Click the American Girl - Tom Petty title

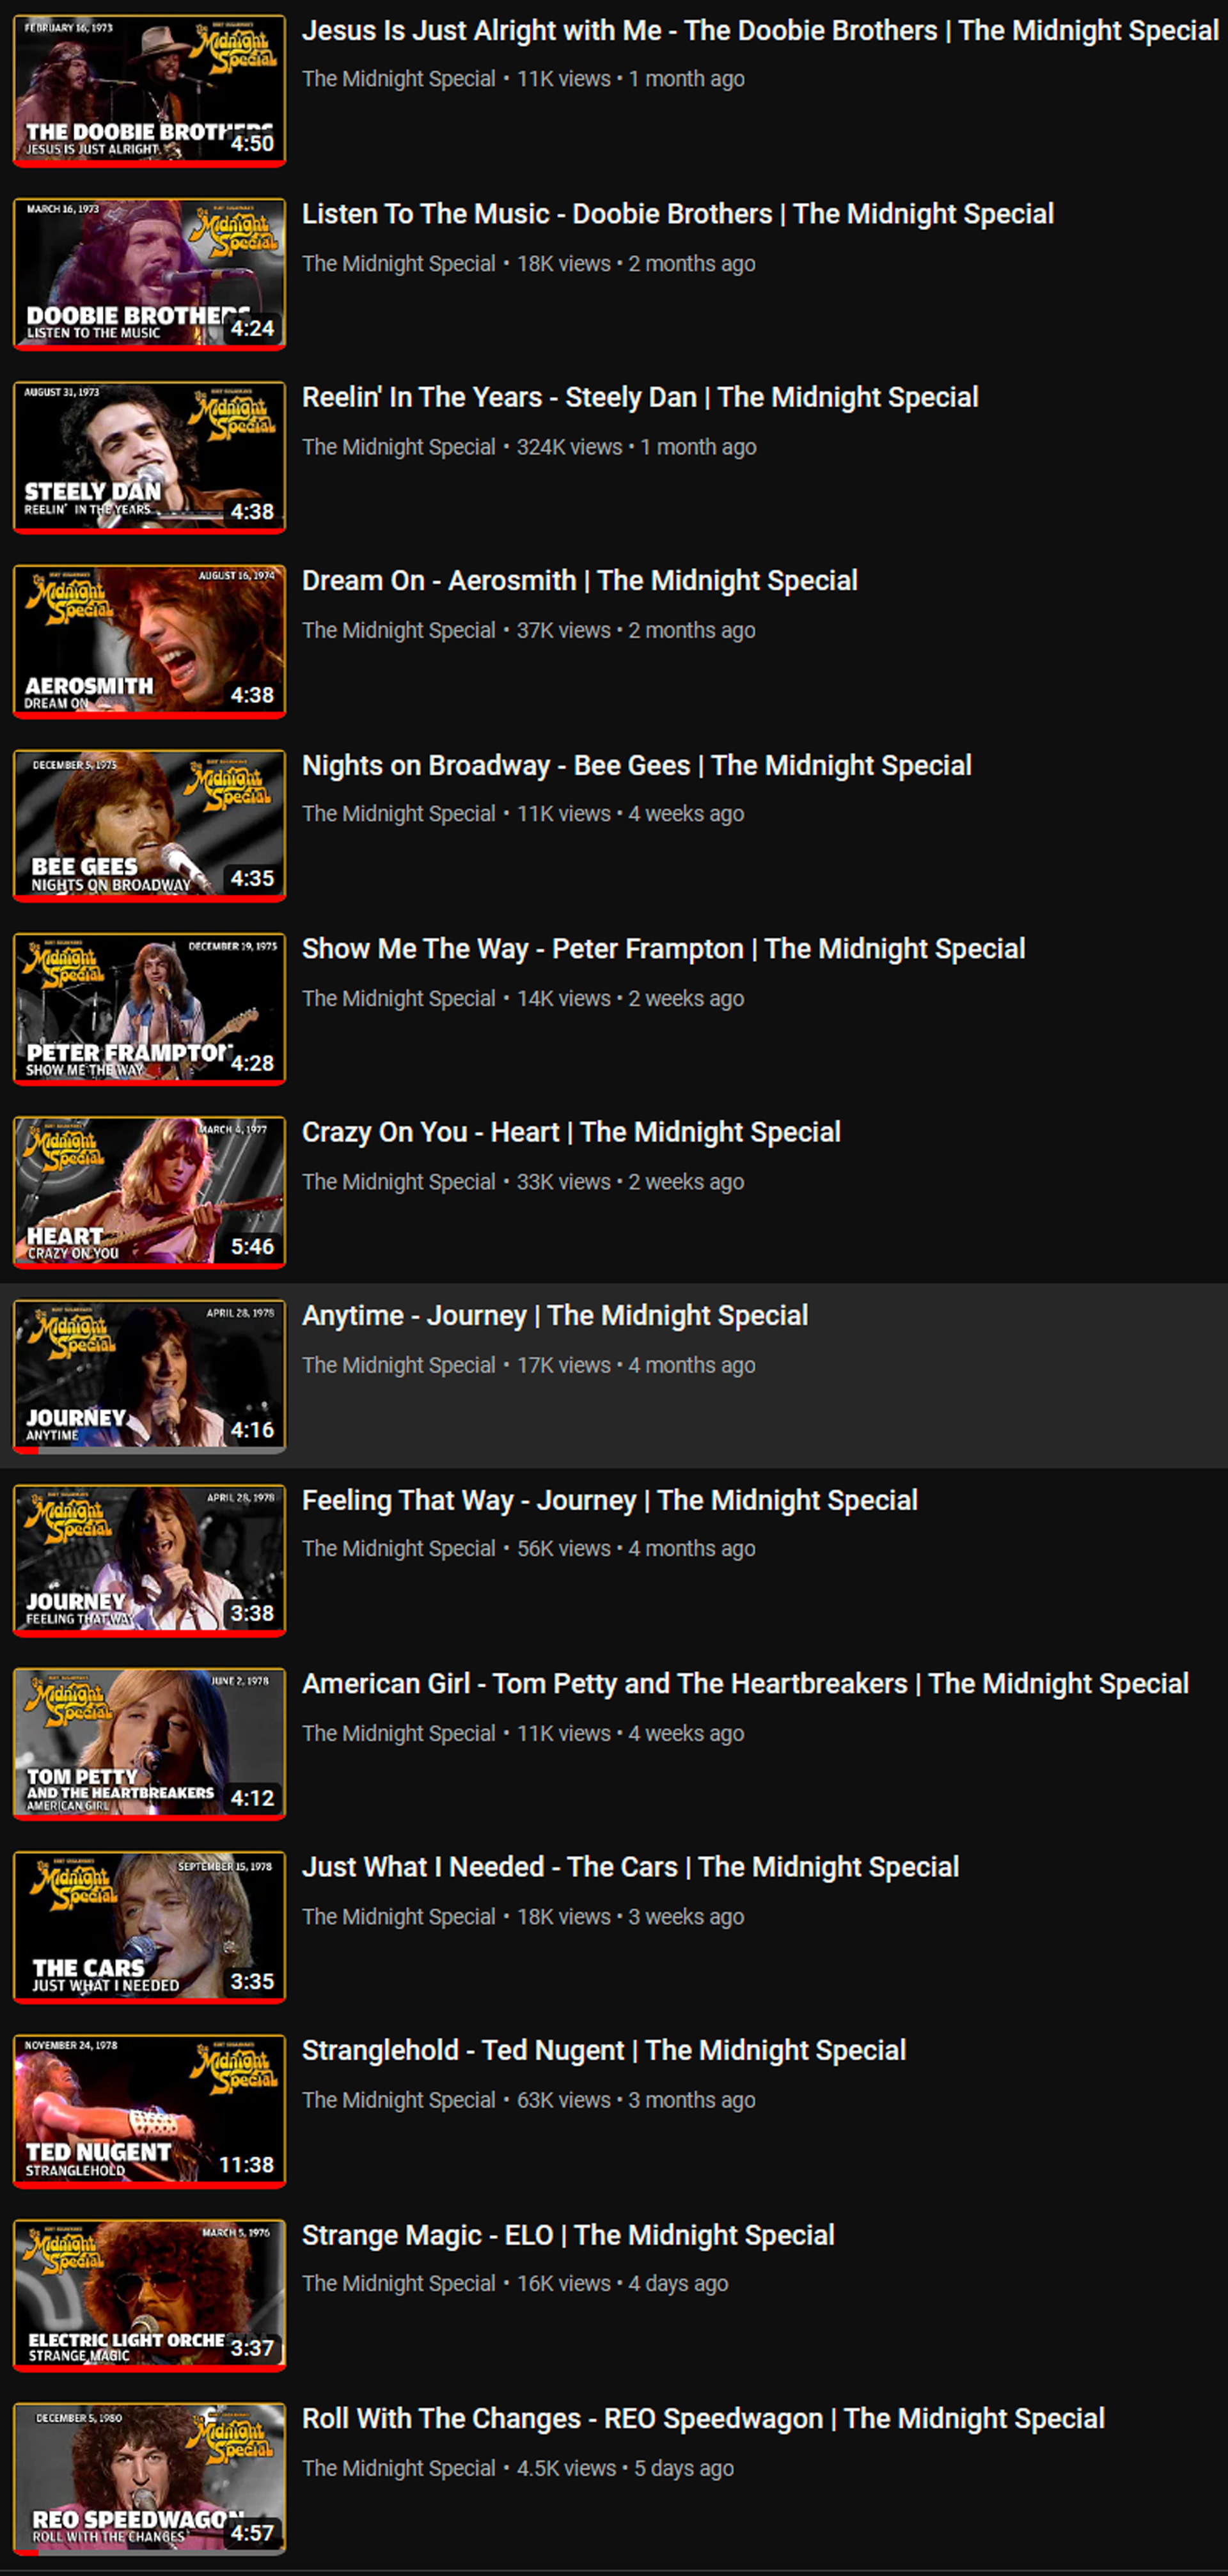pos(745,1684)
